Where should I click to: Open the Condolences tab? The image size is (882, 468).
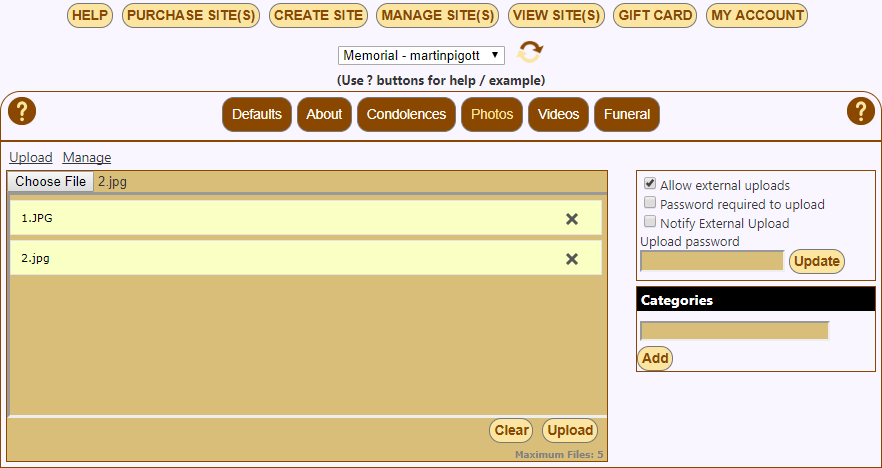click(406, 114)
